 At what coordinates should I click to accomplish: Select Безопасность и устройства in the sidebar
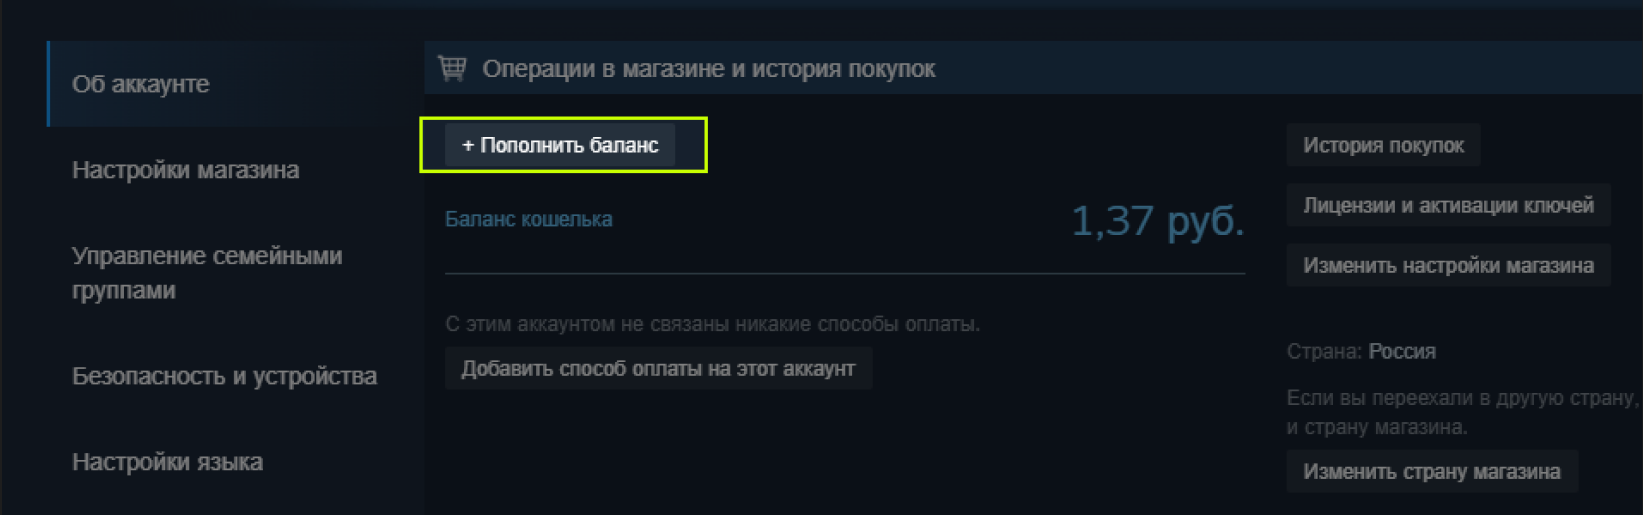(224, 376)
